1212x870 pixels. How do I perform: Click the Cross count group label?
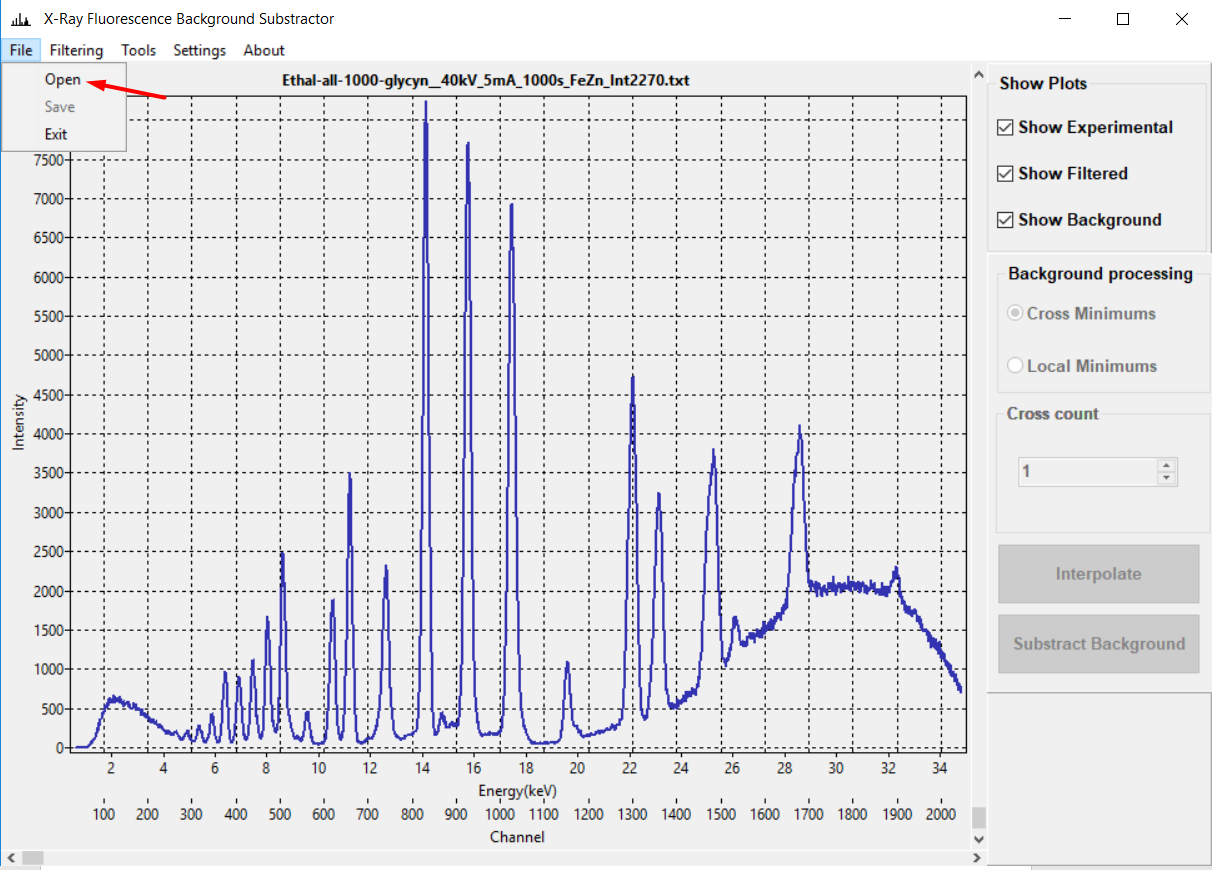pyautogui.click(x=1052, y=414)
